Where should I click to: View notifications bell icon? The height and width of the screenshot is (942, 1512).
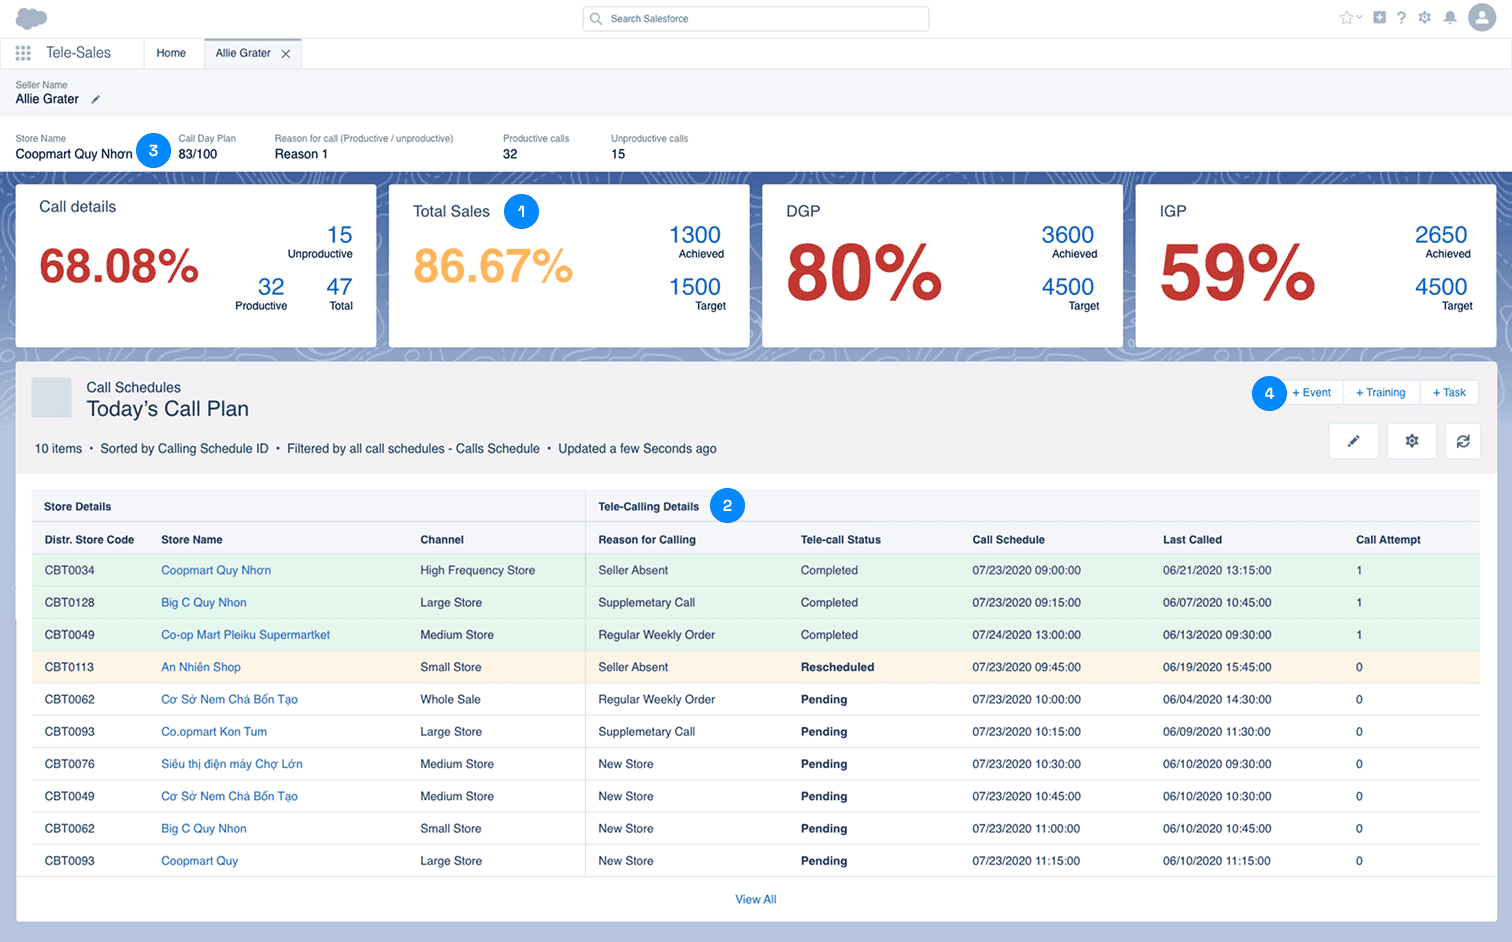(x=1449, y=18)
